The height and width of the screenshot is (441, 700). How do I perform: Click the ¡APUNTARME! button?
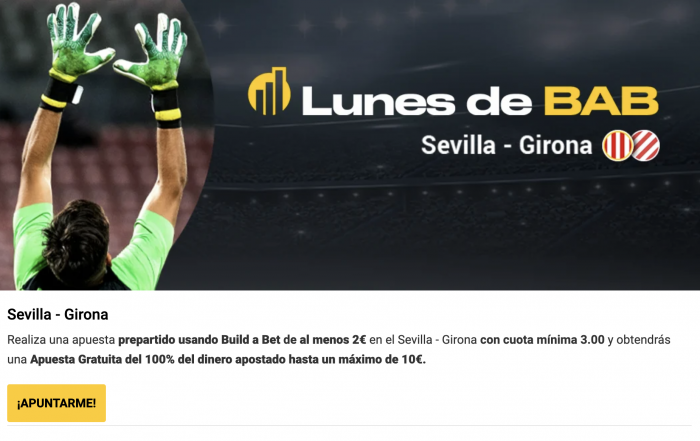pos(56,403)
